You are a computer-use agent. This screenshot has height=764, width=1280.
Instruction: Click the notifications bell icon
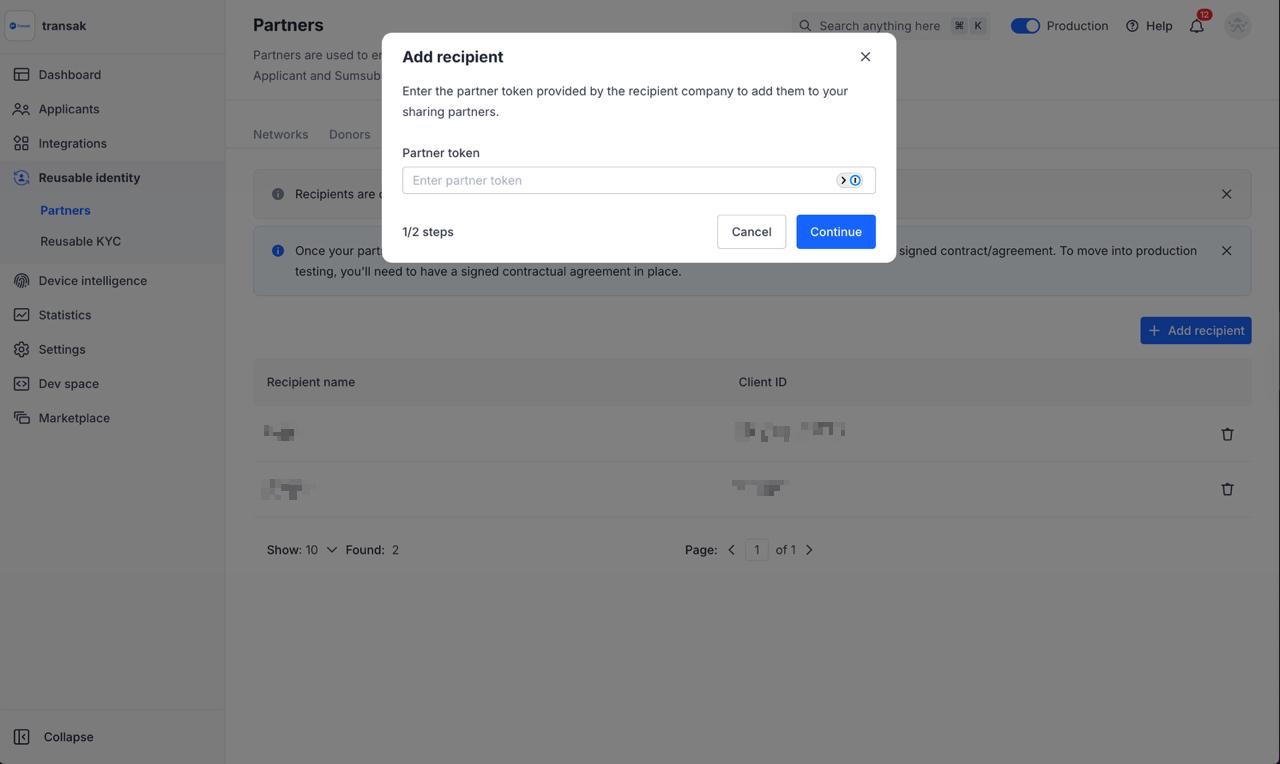click(x=1196, y=26)
